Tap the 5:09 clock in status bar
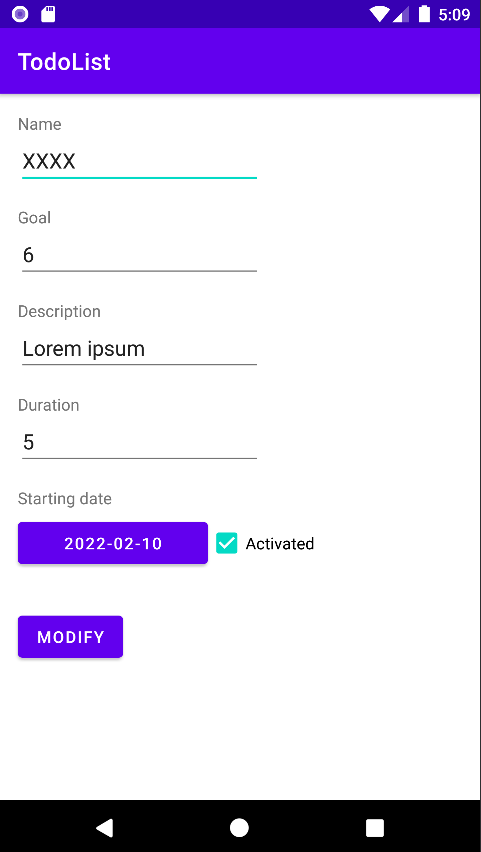Screen dimensions: 481x852 454,15
